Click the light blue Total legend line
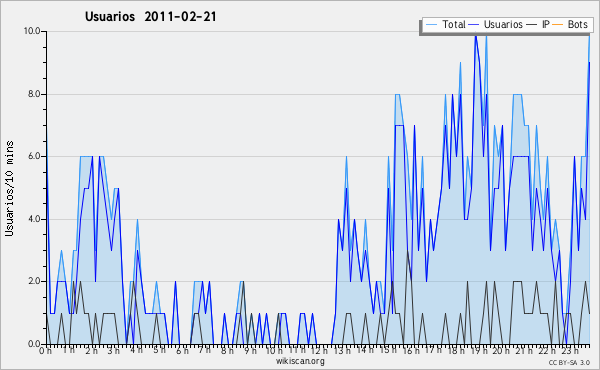This screenshot has width=600, height=370. [x=432, y=25]
